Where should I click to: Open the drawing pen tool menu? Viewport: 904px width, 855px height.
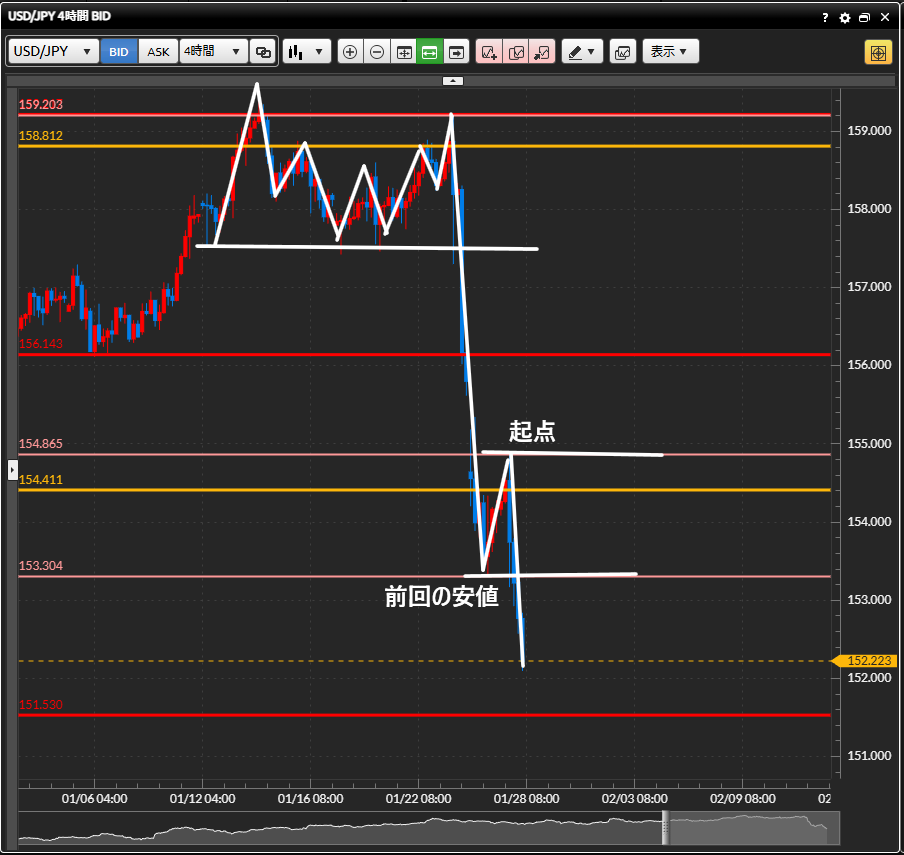(x=582, y=51)
